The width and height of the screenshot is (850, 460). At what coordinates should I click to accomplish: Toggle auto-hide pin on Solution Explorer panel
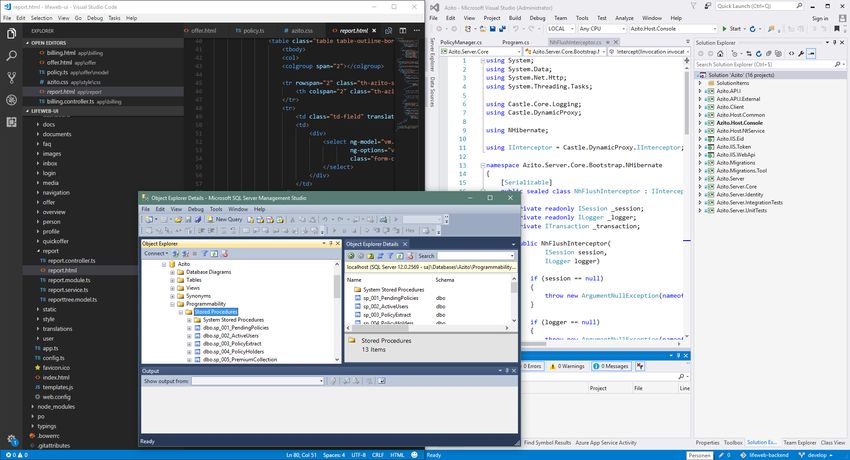(835, 42)
